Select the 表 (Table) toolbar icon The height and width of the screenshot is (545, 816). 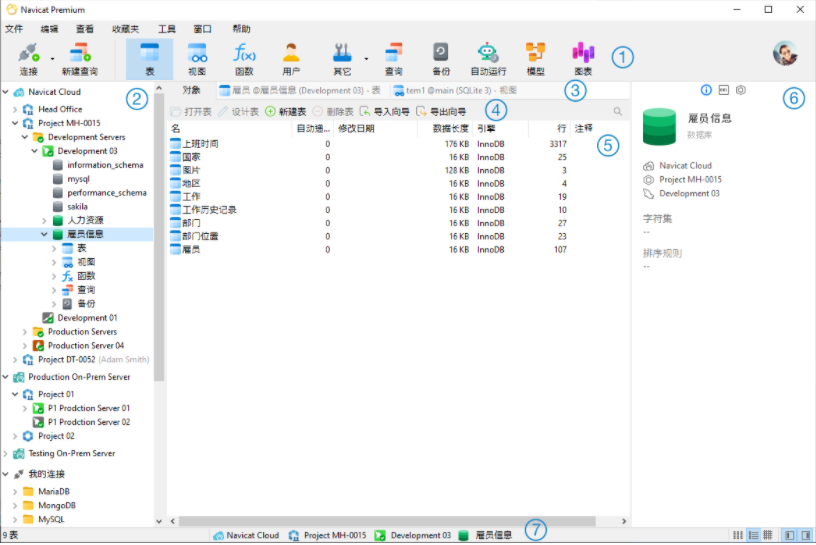click(x=149, y=59)
